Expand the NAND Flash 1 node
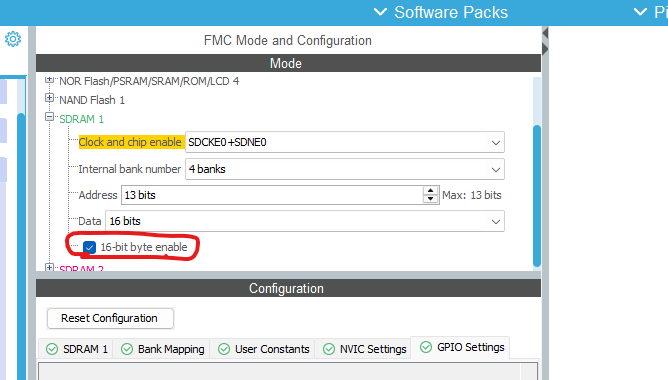This screenshot has width=668, height=380. tap(49, 98)
